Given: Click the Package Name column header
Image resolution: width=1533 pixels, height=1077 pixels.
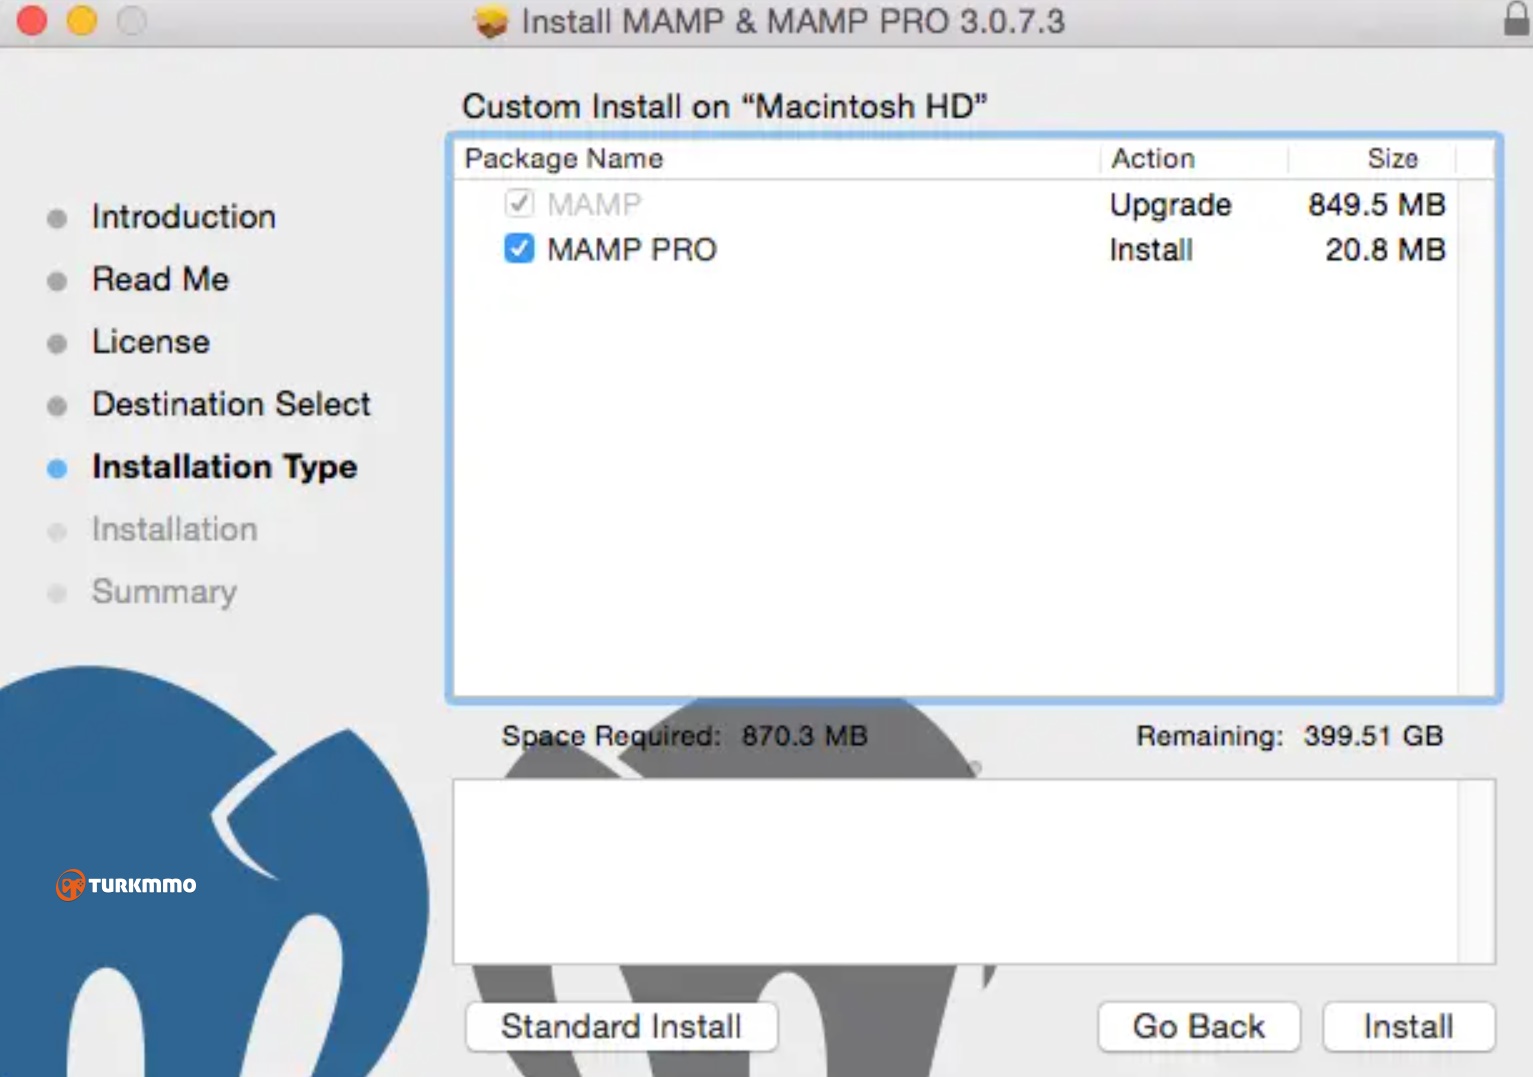Looking at the screenshot, I should 564,158.
